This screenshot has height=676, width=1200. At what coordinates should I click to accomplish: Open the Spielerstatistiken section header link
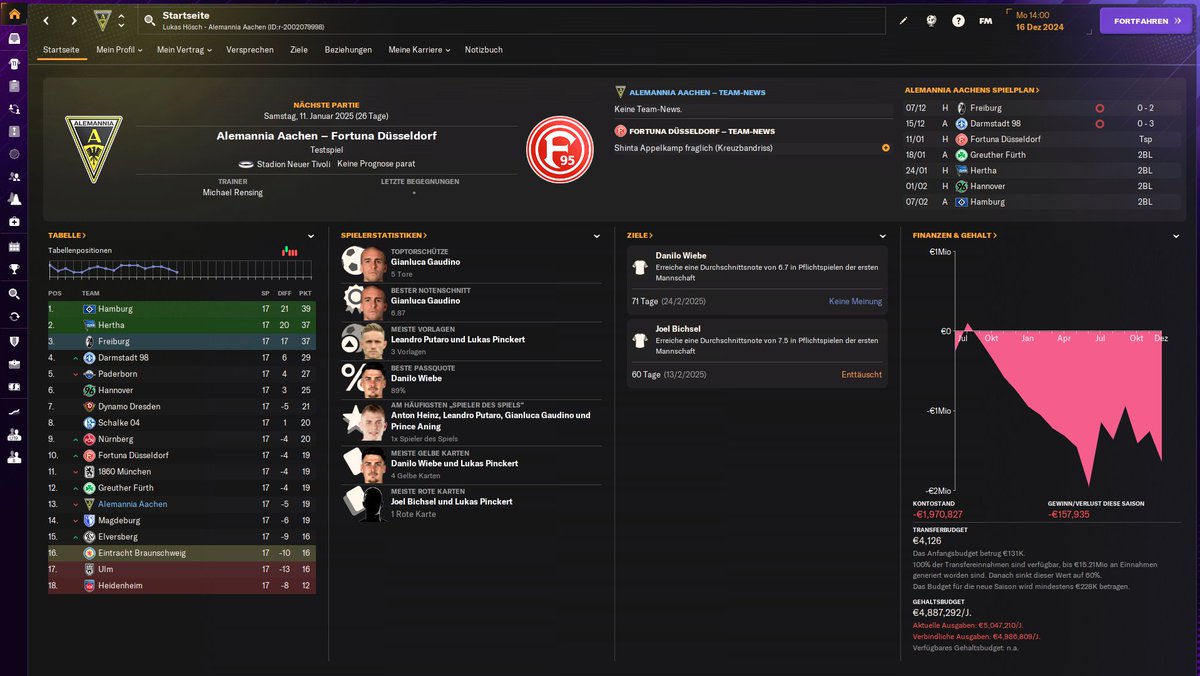[x=384, y=235]
